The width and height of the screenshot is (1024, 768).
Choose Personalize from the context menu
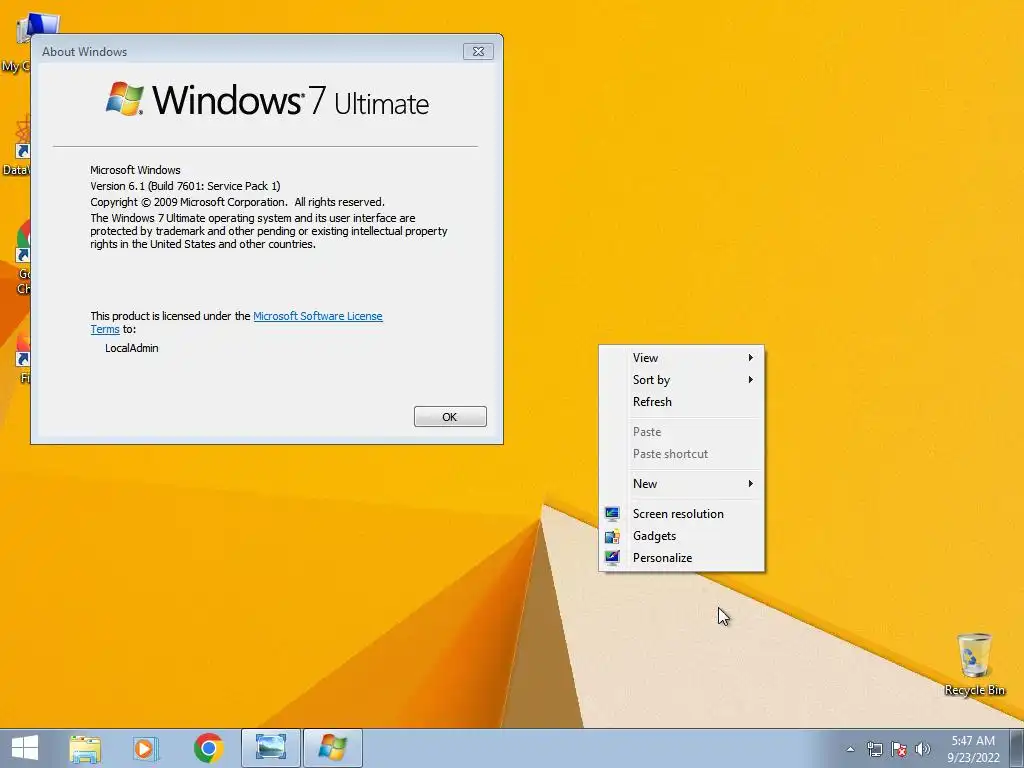coord(681,558)
